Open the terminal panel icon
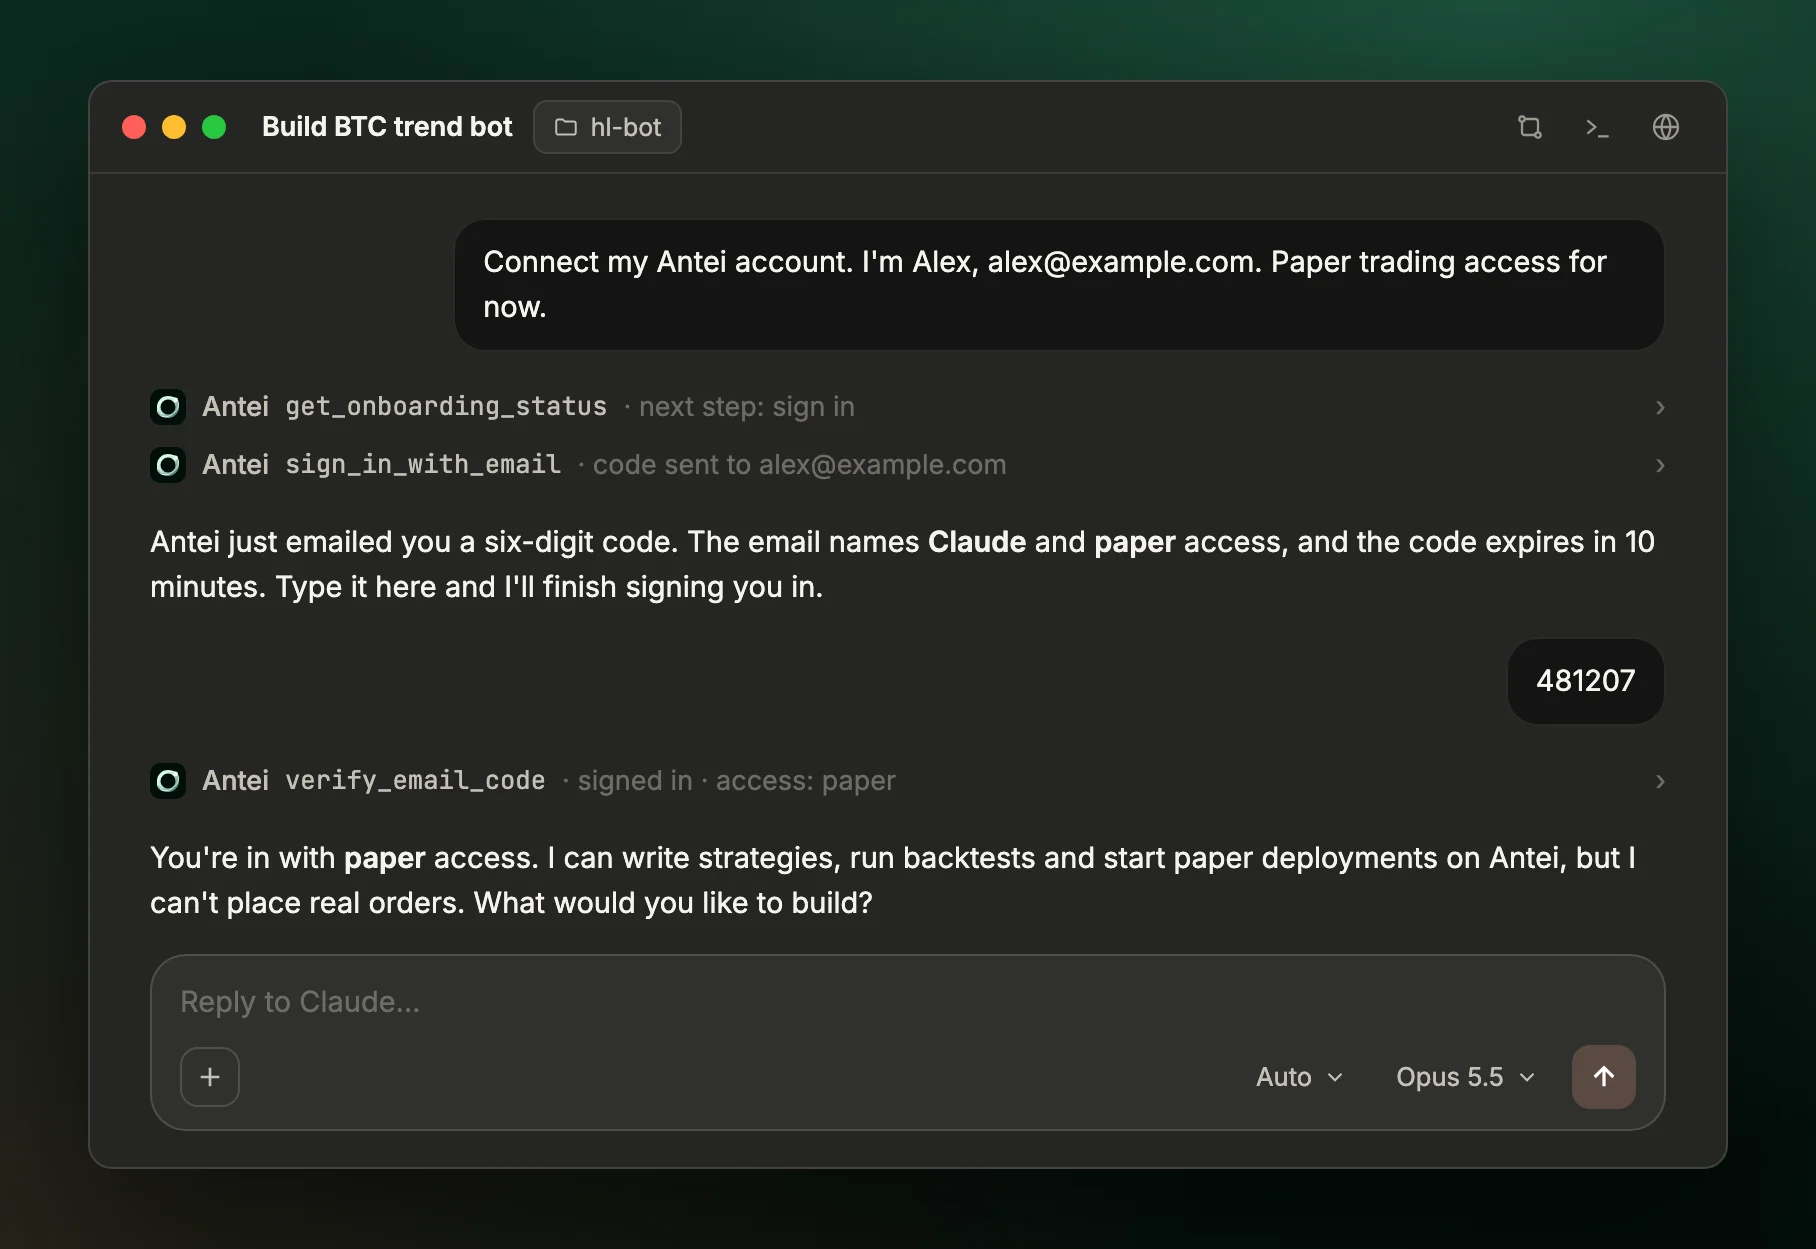This screenshot has height=1249, width=1816. tap(1597, 127)
